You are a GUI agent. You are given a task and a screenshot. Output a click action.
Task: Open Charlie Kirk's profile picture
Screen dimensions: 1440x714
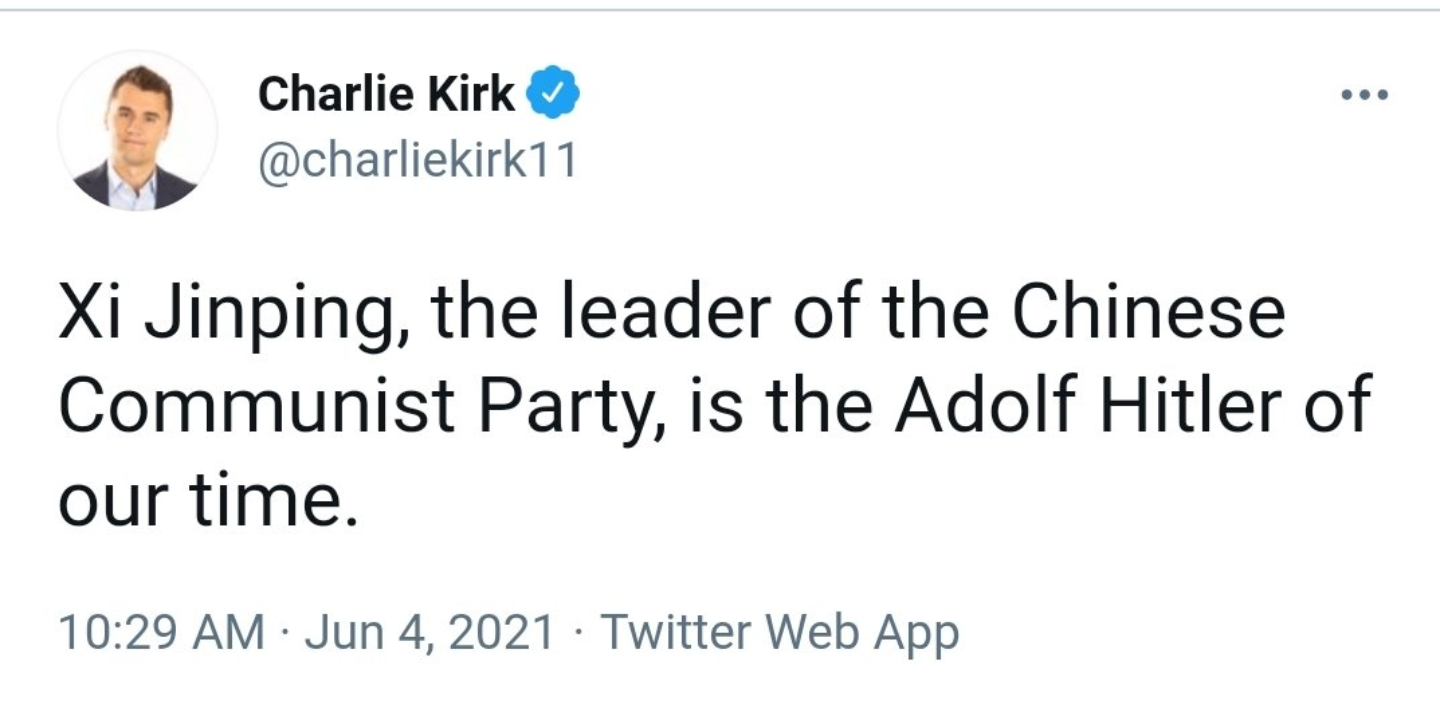(x=137, y=130)
